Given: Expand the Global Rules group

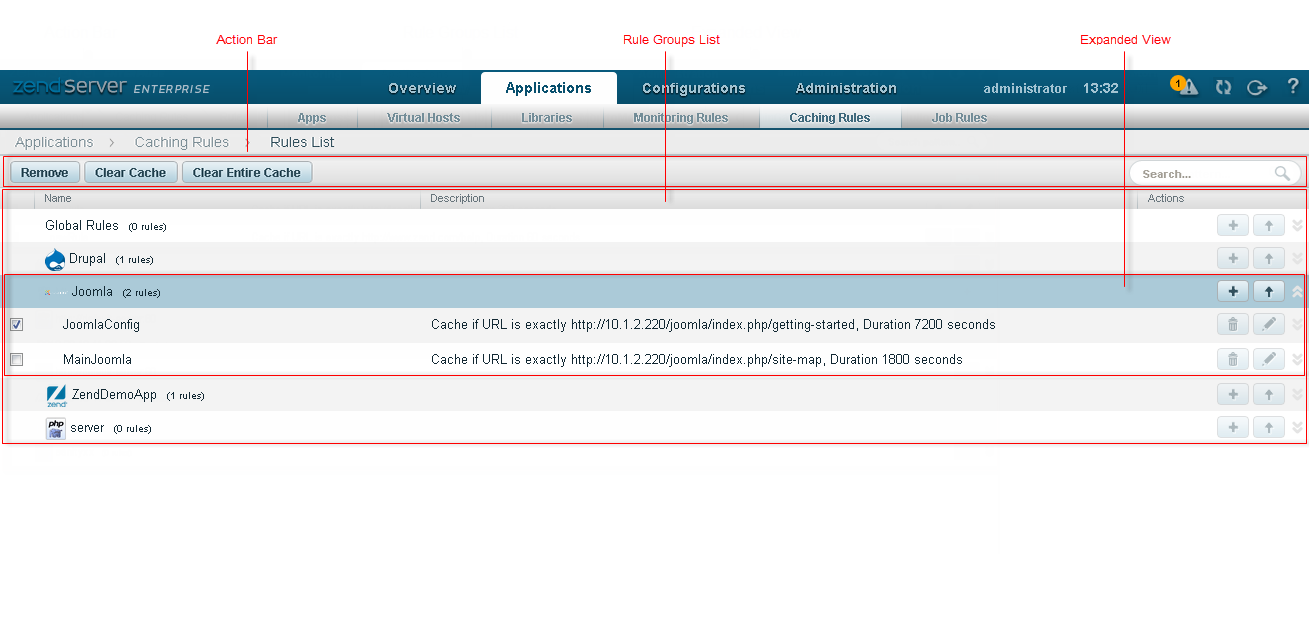Looking at the screenshot, I should [1298, 226].
